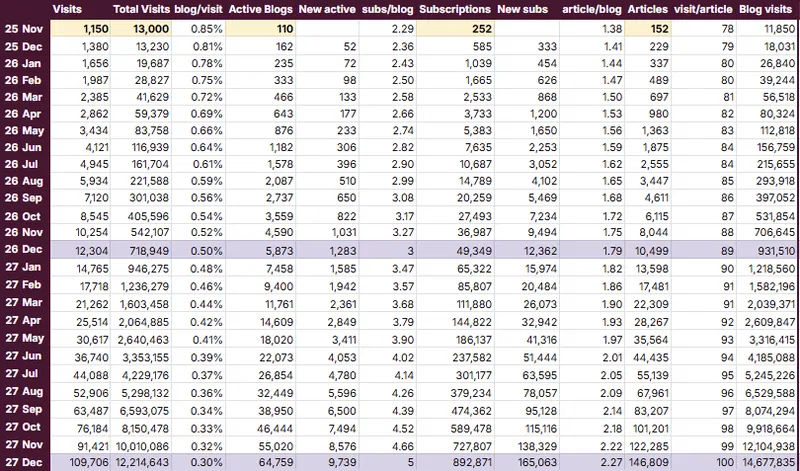
Task: Click the empty New active cell for 25 Nov
Action: point(327,29)
